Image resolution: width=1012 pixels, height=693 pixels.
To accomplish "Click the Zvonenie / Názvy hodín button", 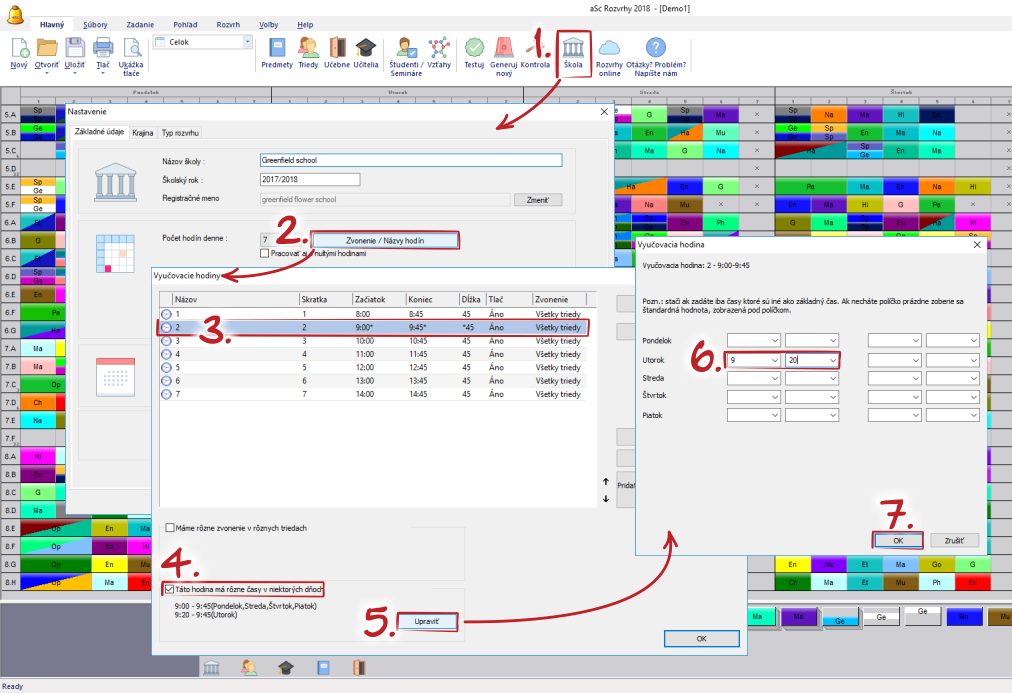I will tap(385, 240).
